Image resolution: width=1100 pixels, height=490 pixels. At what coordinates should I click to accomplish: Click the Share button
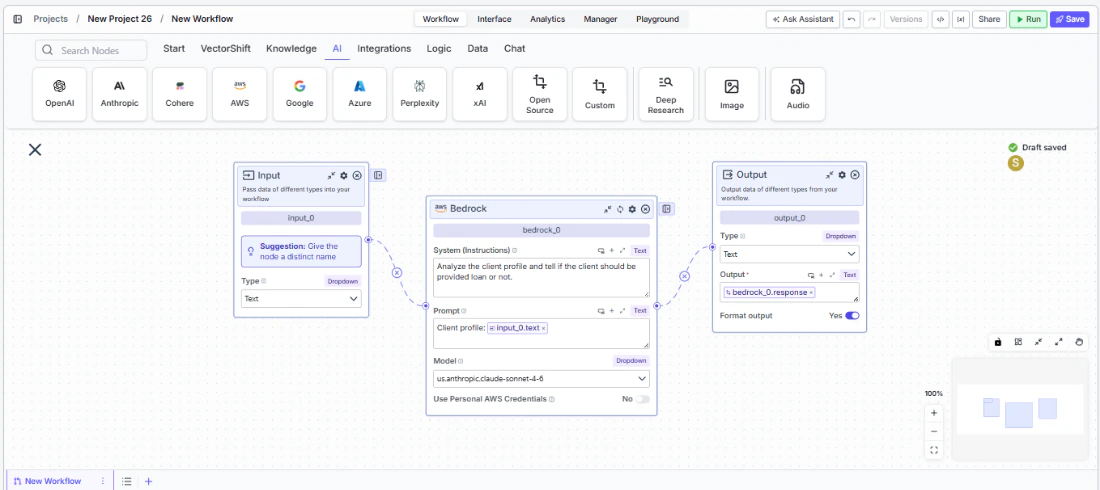click(x=989, y=19)
